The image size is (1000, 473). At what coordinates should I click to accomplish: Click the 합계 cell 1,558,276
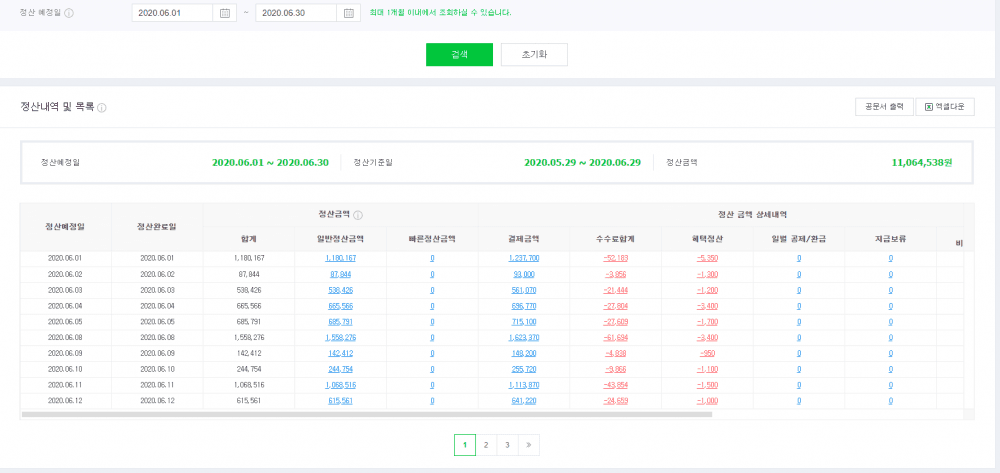(249, 338)
